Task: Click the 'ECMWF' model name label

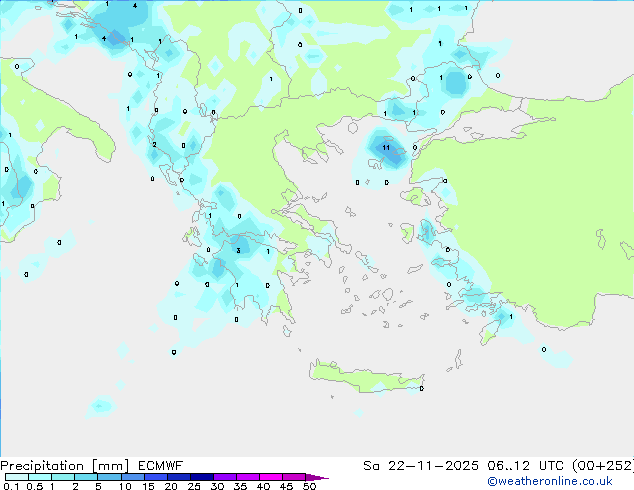Action: point(161,466)
